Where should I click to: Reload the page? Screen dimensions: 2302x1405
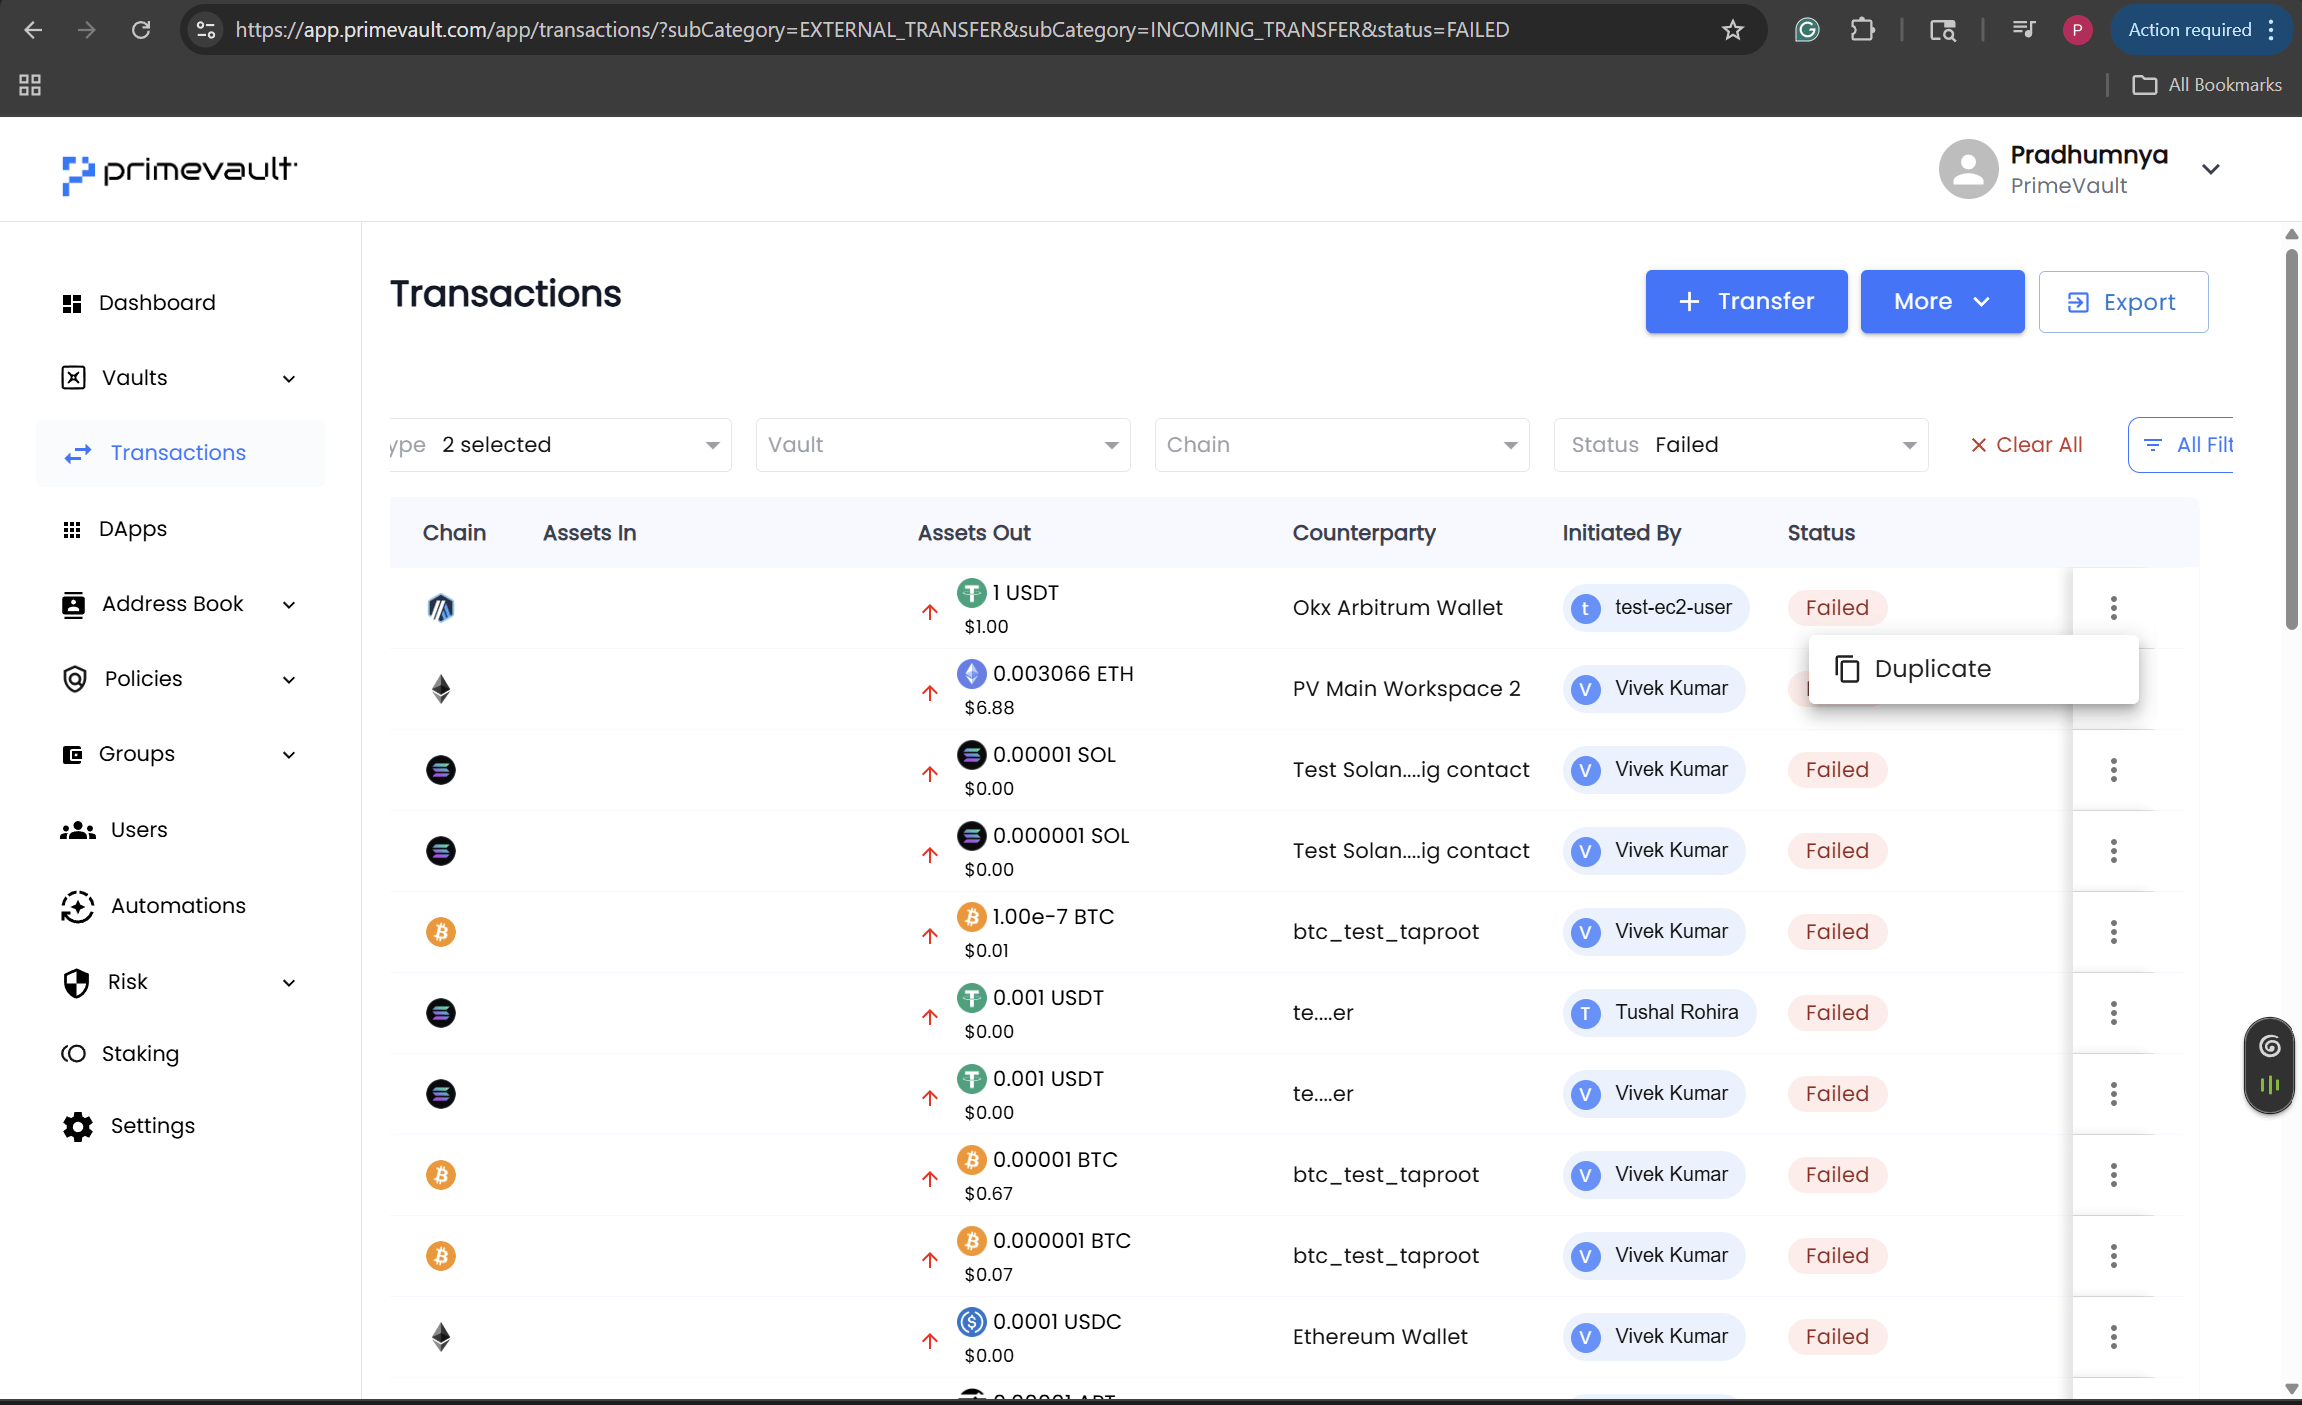click(141, 30)
